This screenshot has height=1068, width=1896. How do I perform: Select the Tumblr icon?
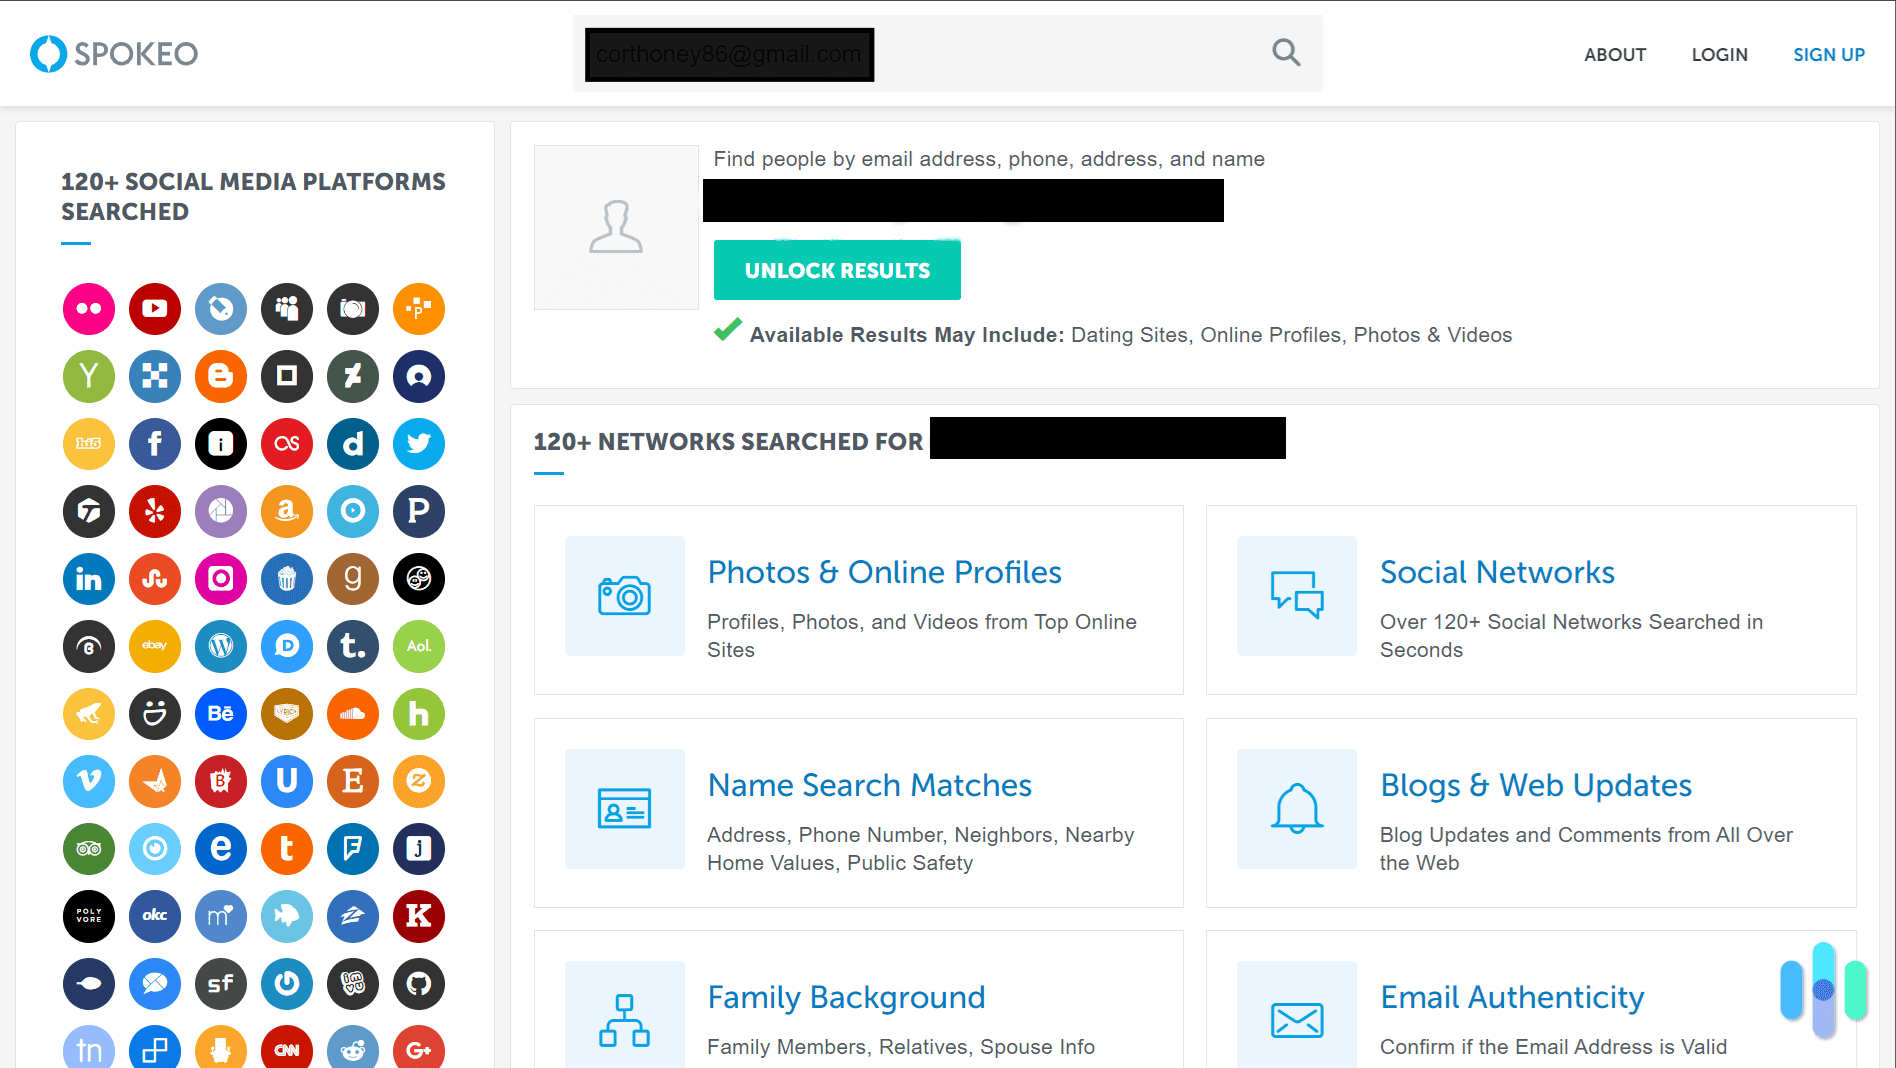pyautogui.click(x=353, y=647)
